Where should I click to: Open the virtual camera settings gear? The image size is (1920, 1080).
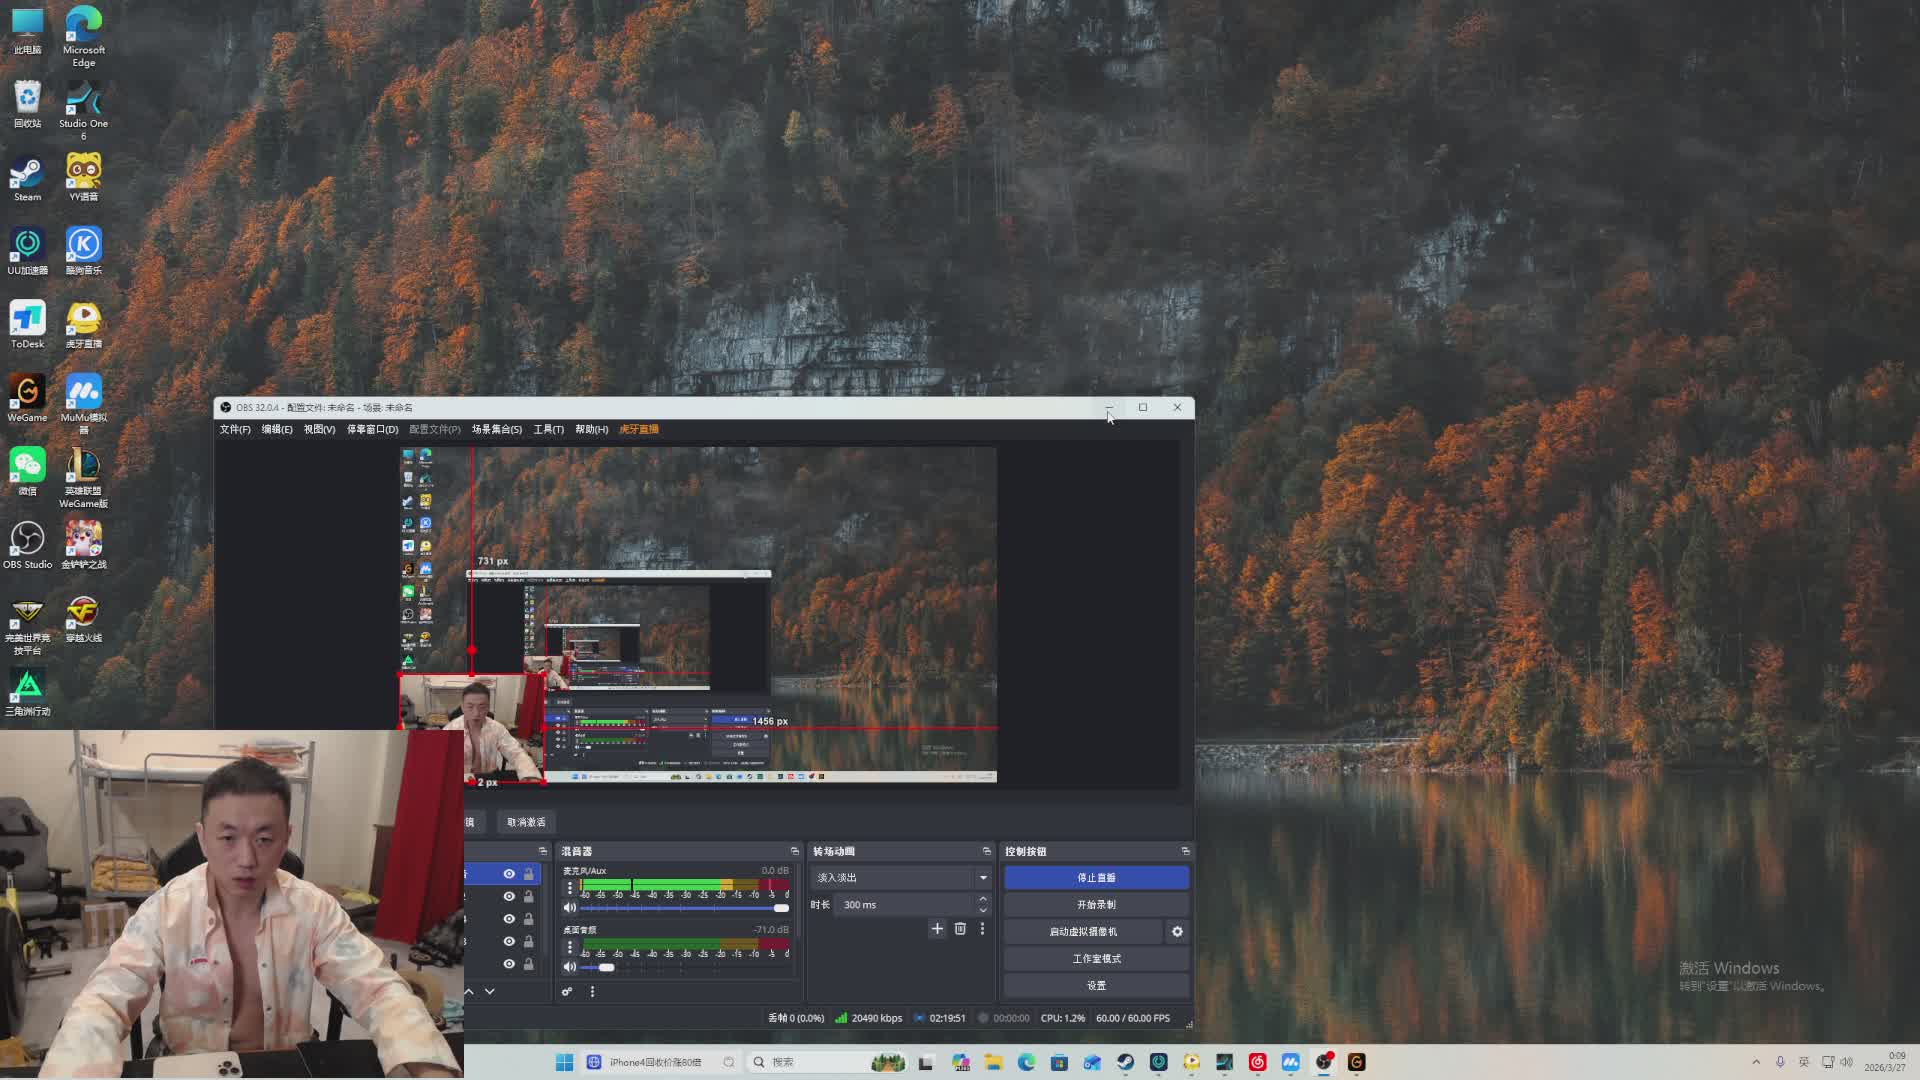[1177, 932]
